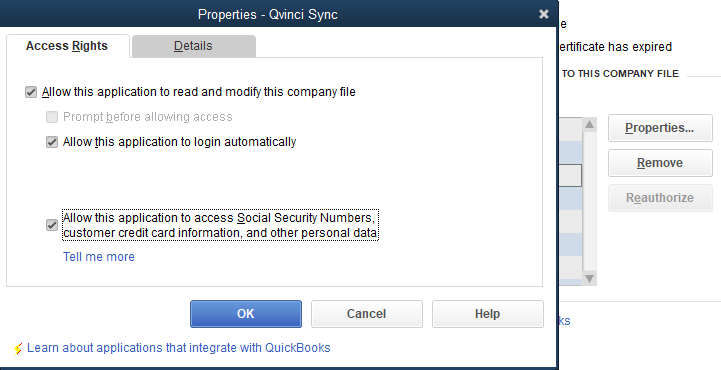Open Learn about applications that integrate with QuickBooks
The height and width of the screenshot is (370, 721).
coord(178,347)
